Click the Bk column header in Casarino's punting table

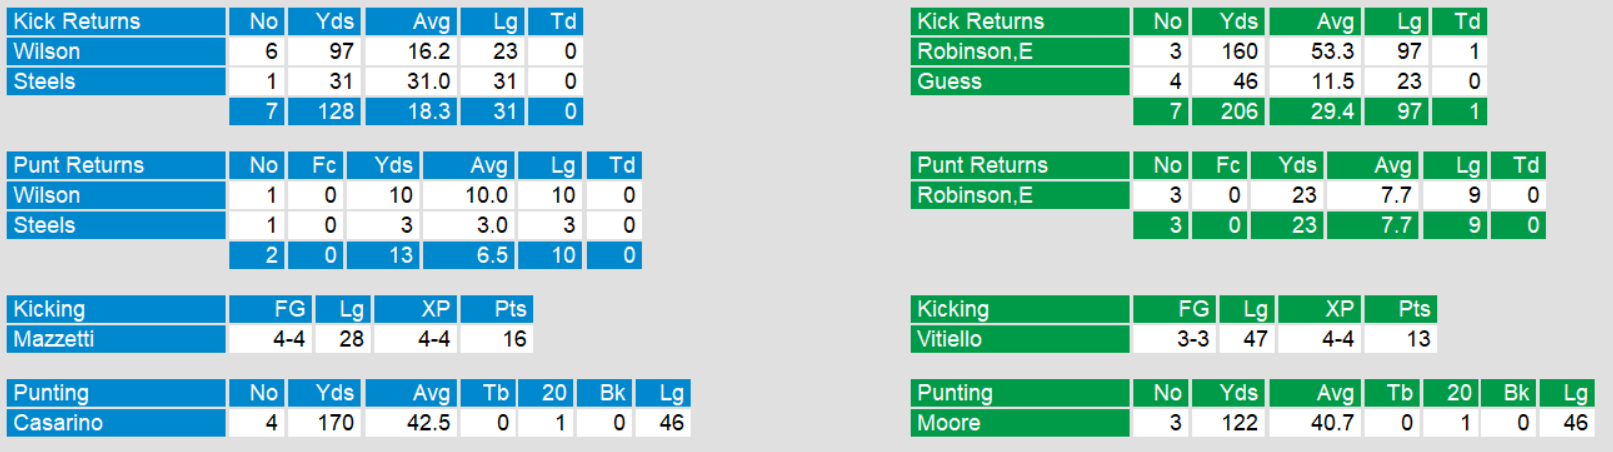pyautogui.click(x=613, y=393)
